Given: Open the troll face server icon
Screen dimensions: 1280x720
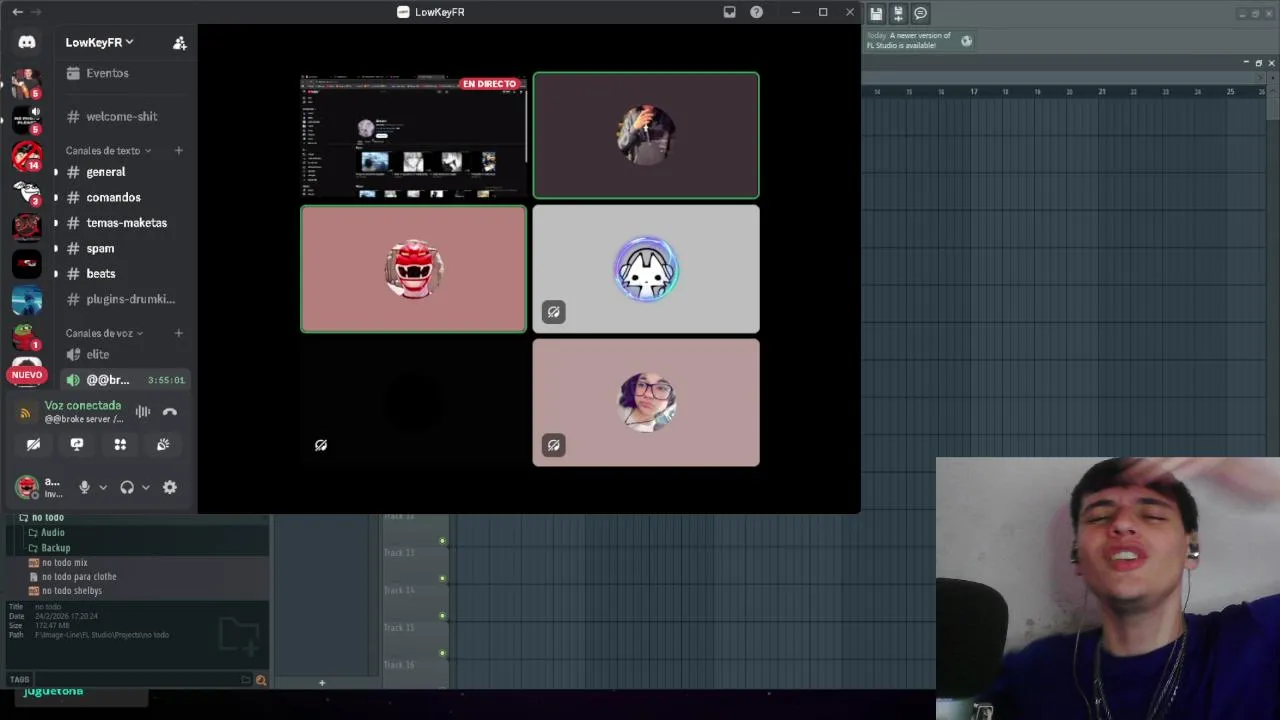Looking at the screenshot, I should pyautogui.click(x=27, y=192).
